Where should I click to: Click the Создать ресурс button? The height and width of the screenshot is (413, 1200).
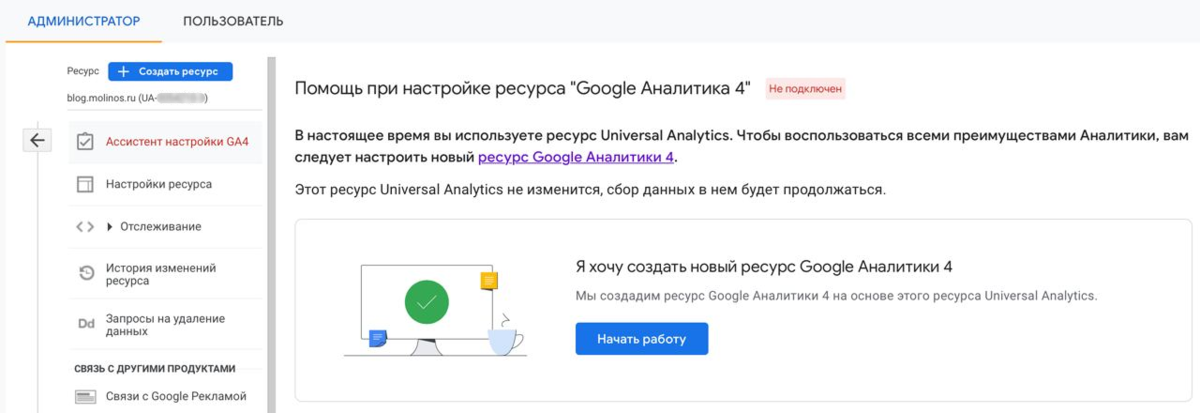(x=170, y=71)
